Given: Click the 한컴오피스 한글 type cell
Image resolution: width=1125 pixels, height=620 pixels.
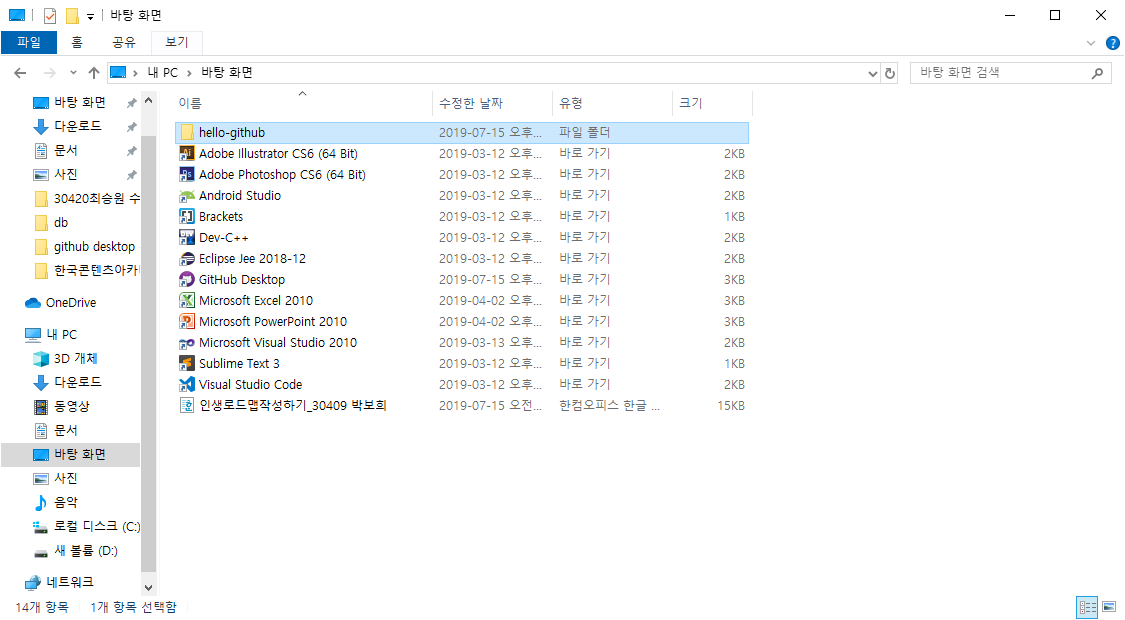Looking at the screenshot, I should [609, 405].
